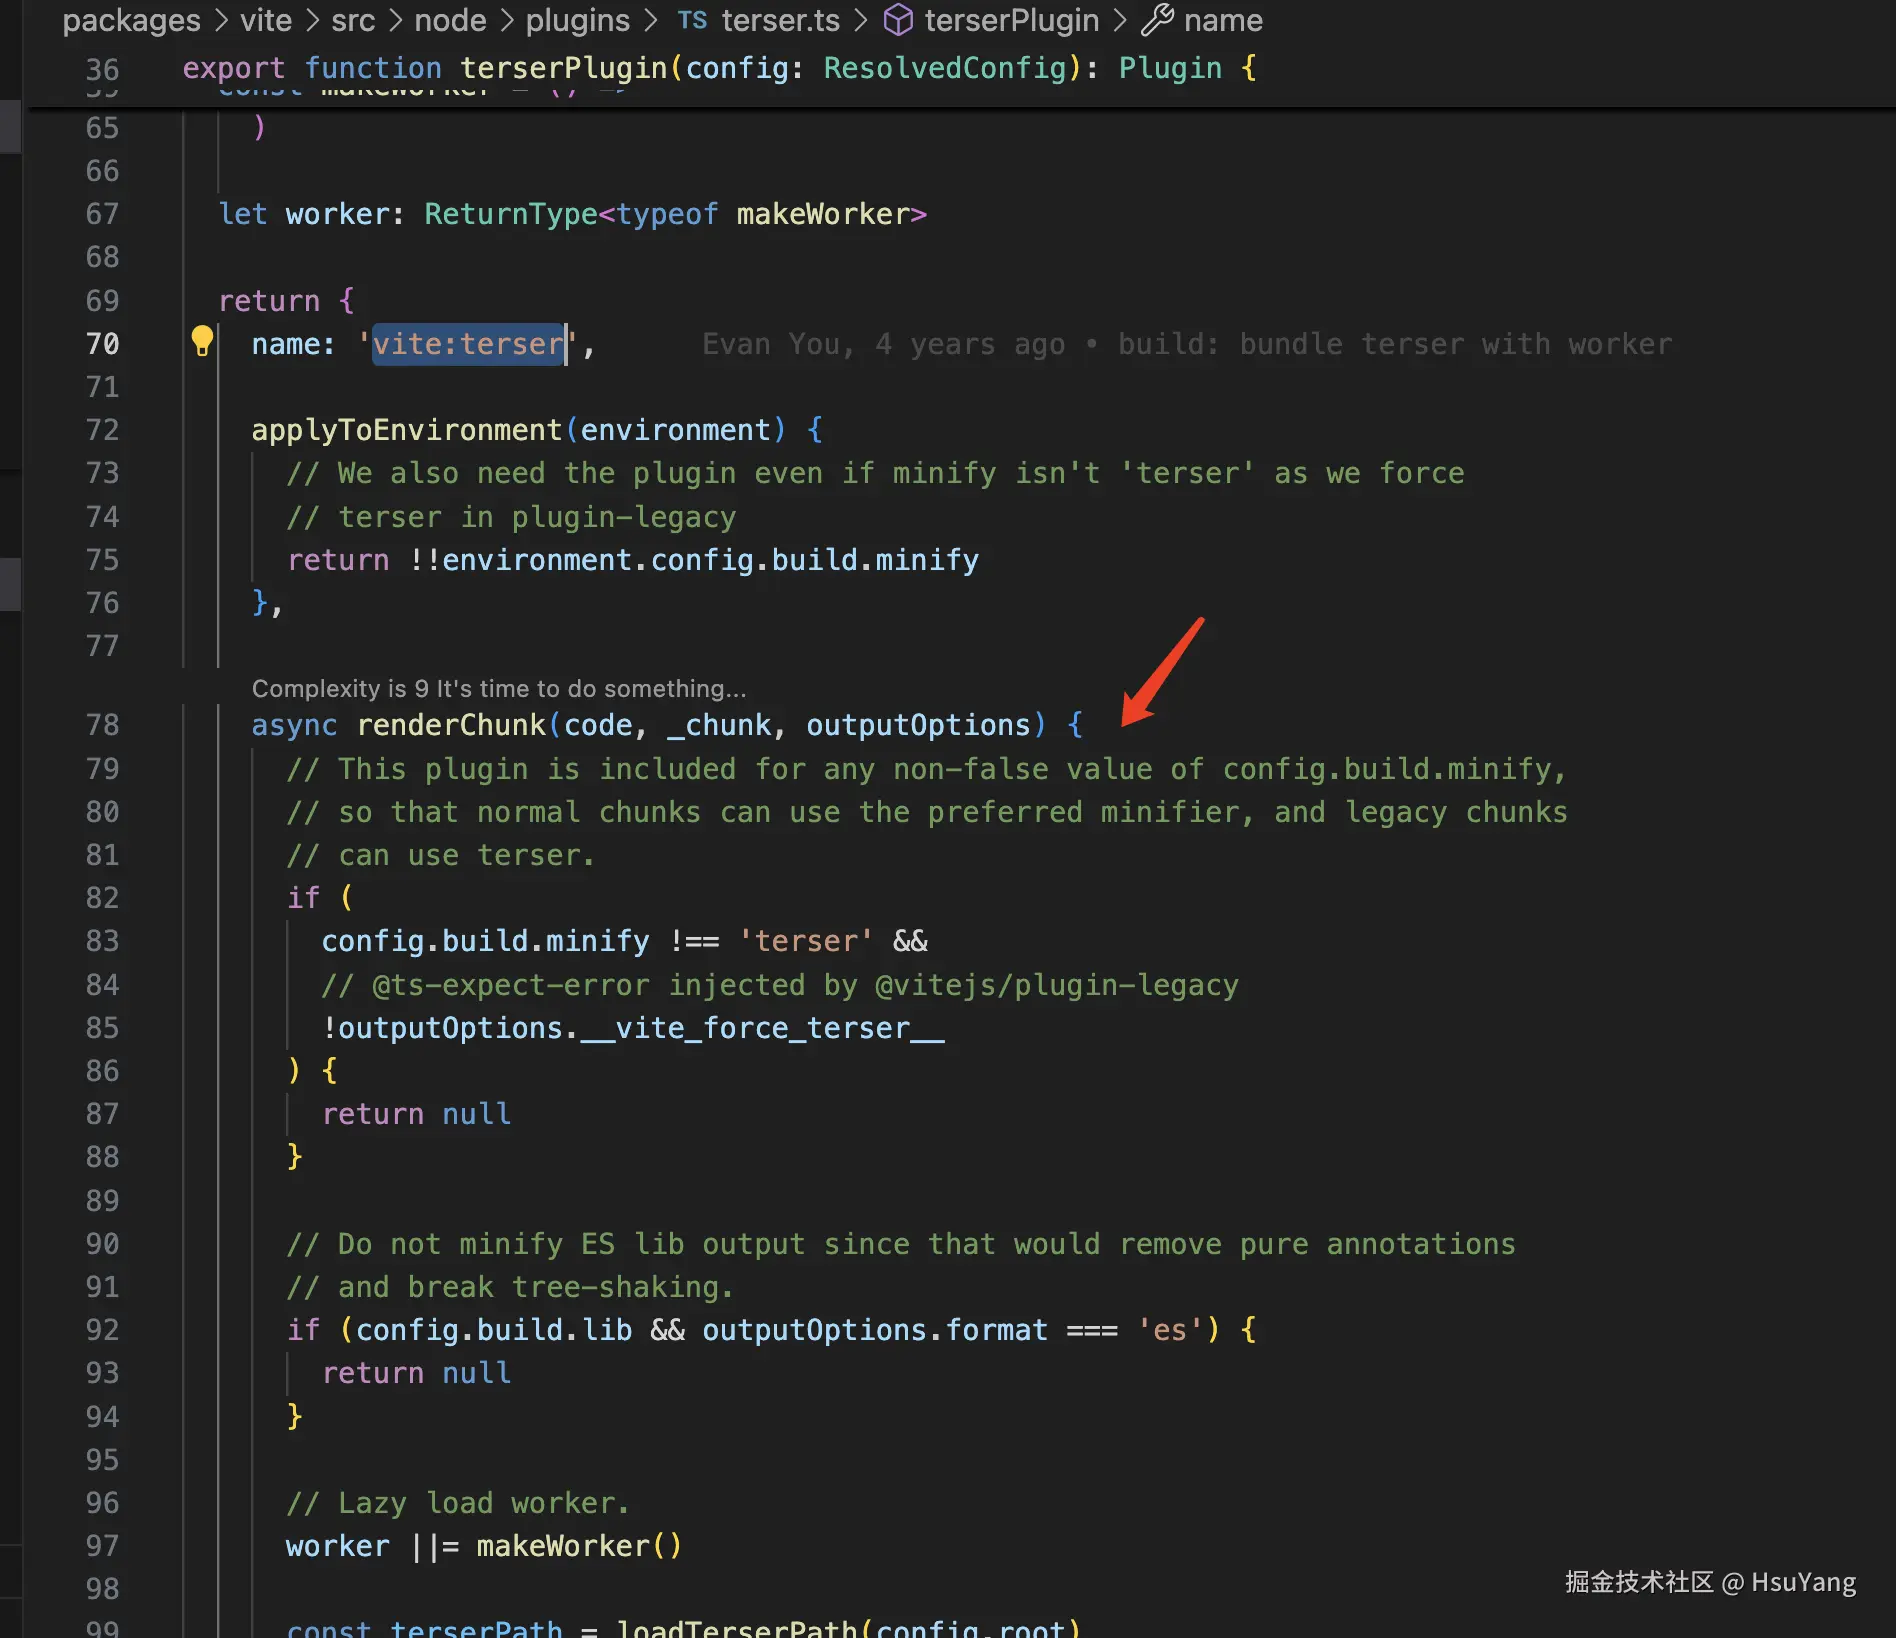Click 'worker ||= makeWorker()' statement
1896x1638 pixels.
click(484, 1546)
